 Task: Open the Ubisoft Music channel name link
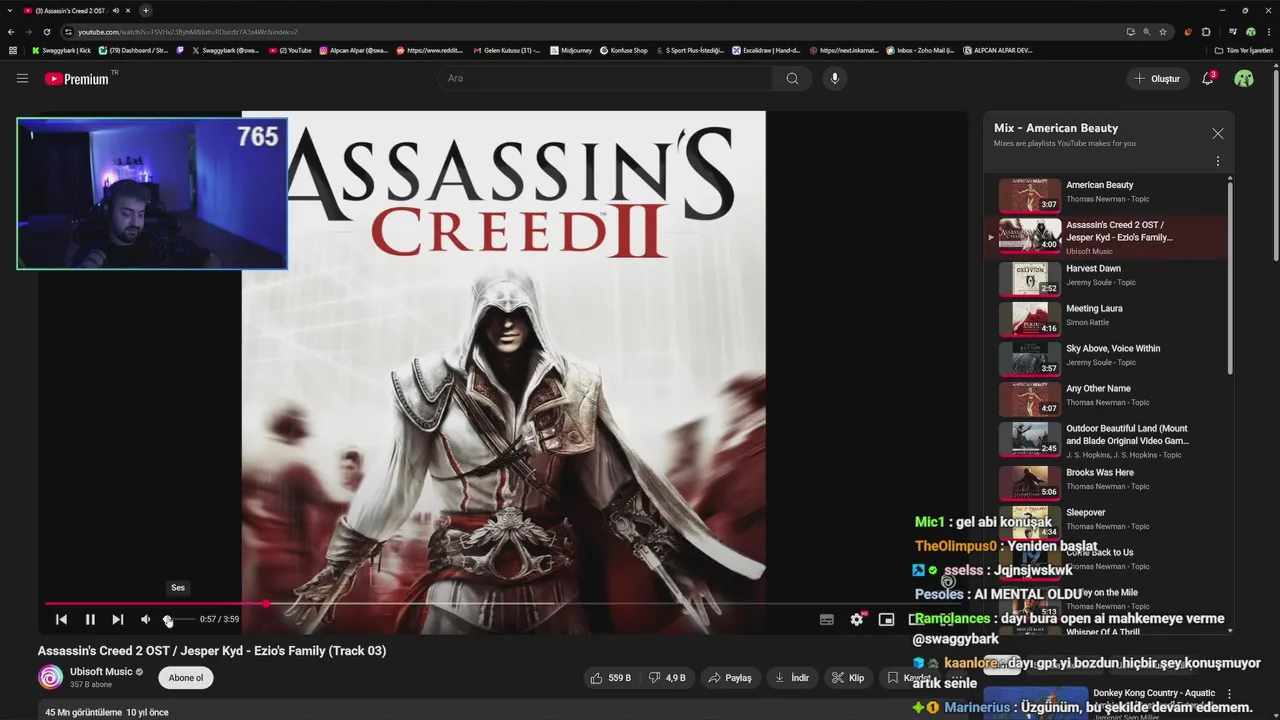pyautogui.click(x=101, y=672)
